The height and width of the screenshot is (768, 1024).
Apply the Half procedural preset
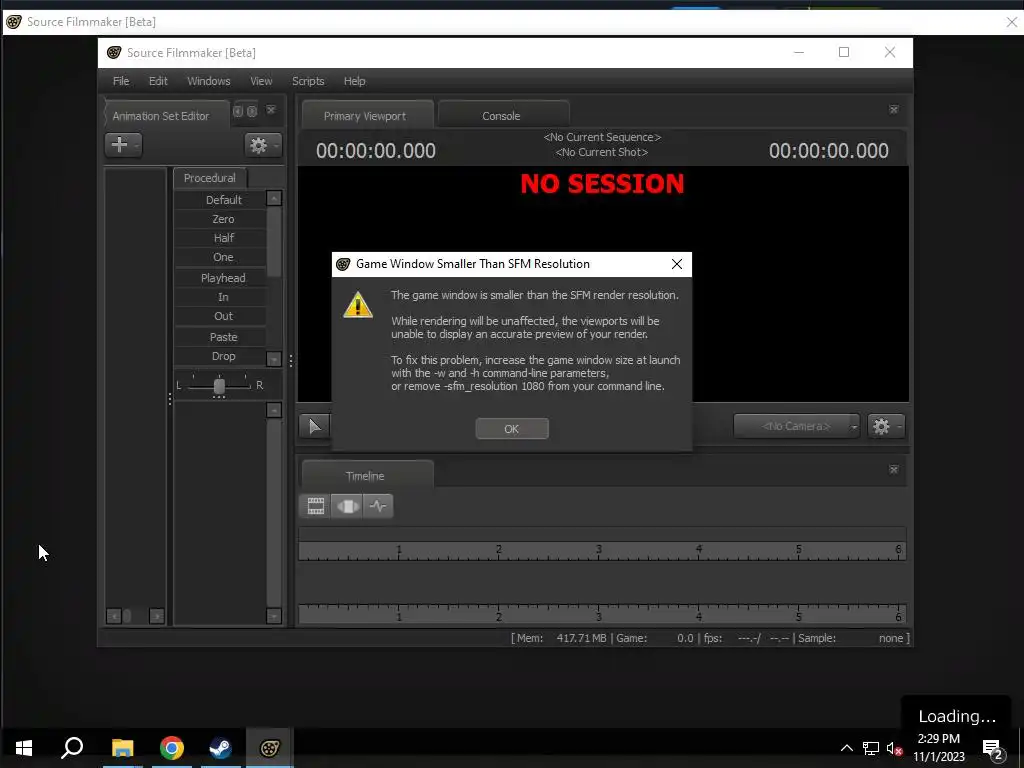223,238
